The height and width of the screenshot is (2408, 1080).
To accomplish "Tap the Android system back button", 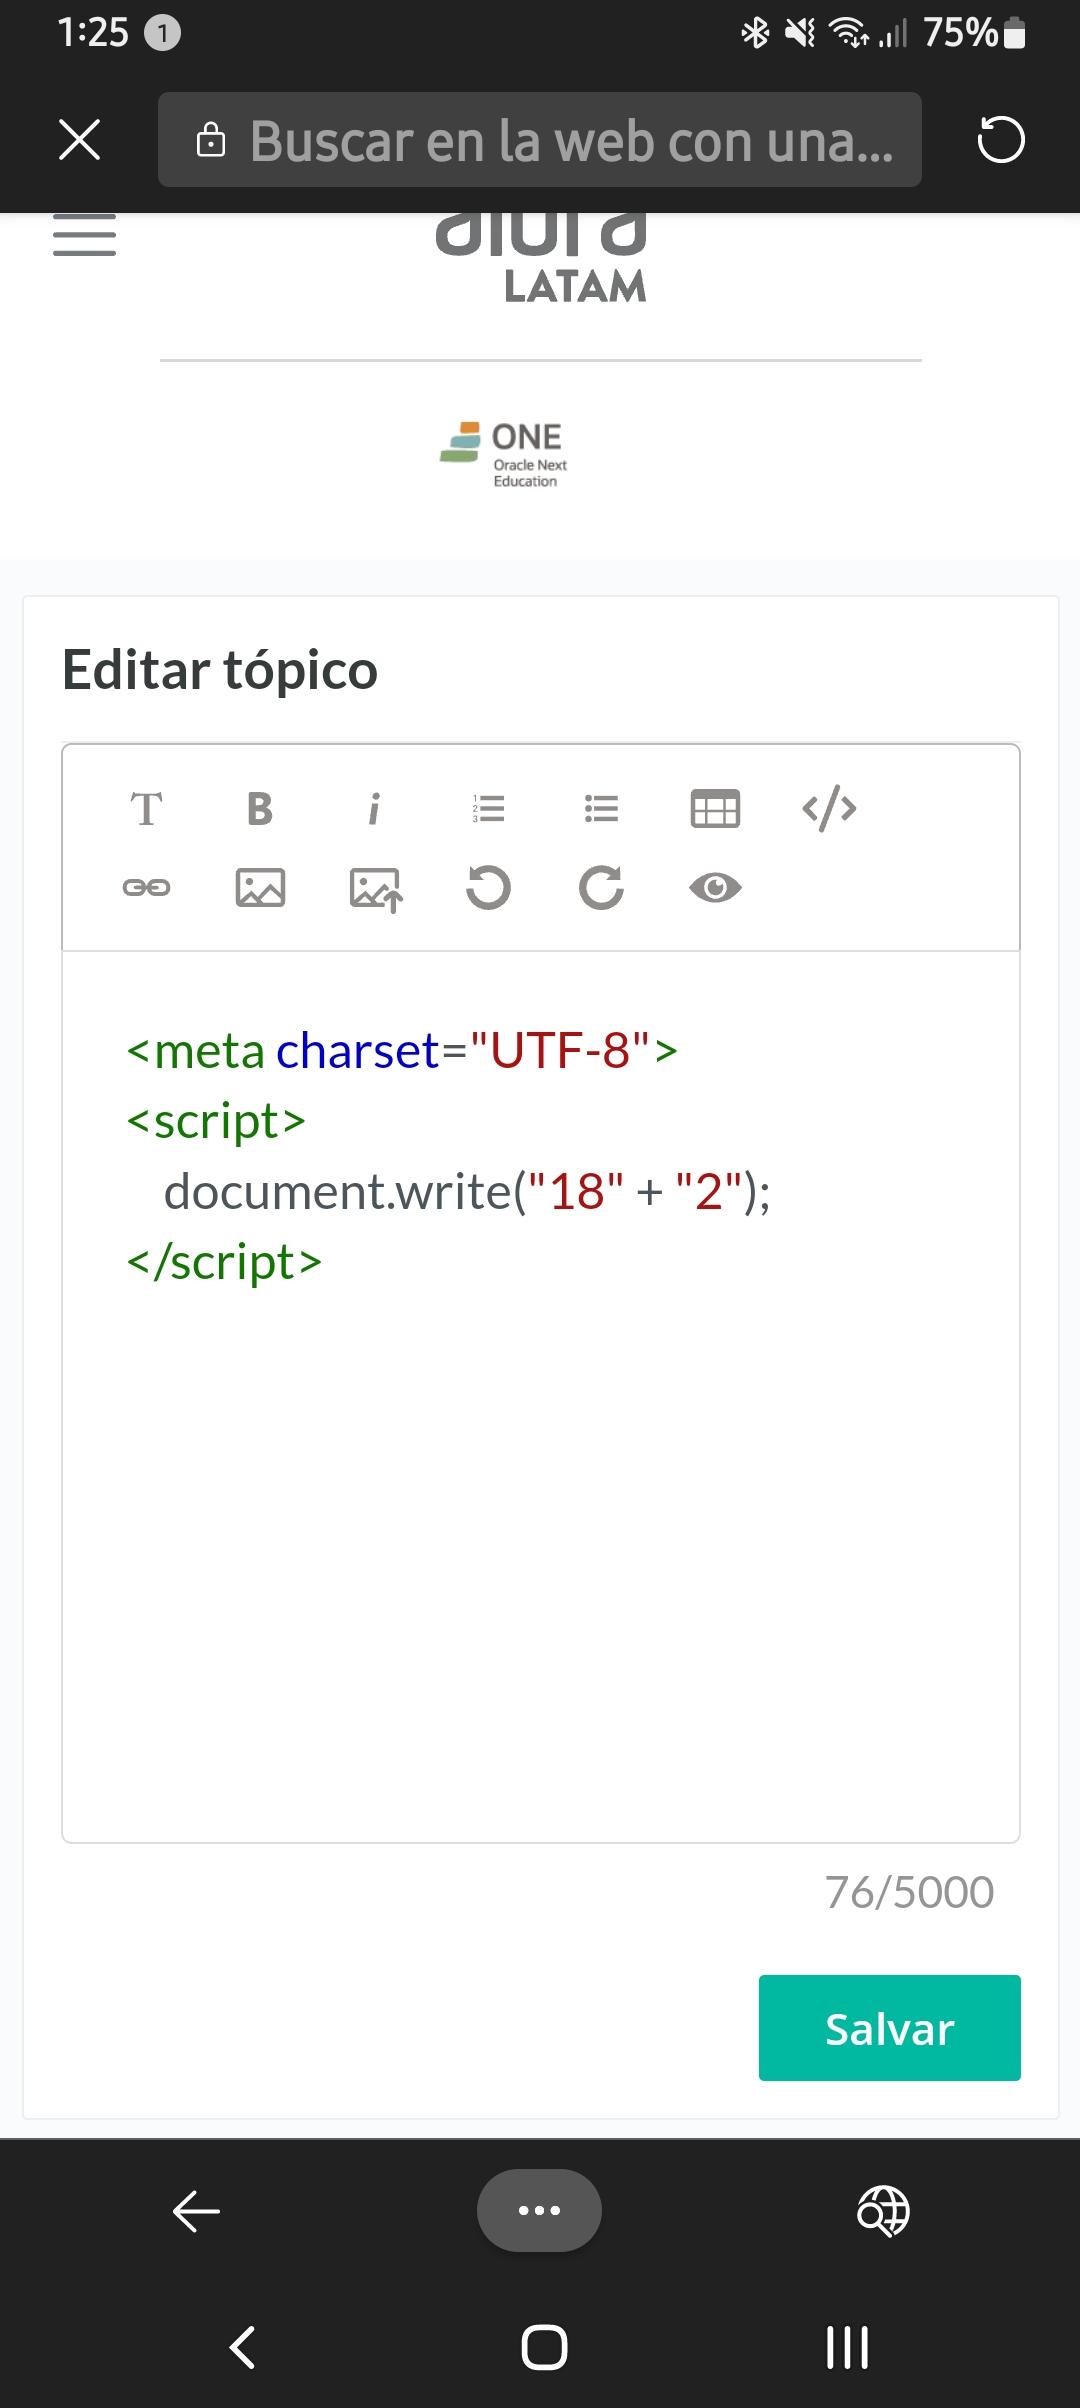I will coord(242,2347).
